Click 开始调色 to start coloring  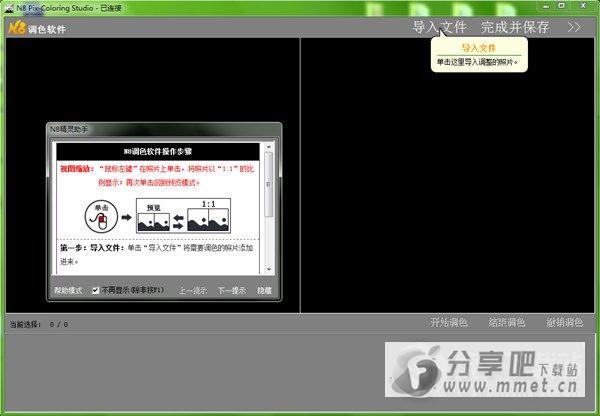point(449,322)
